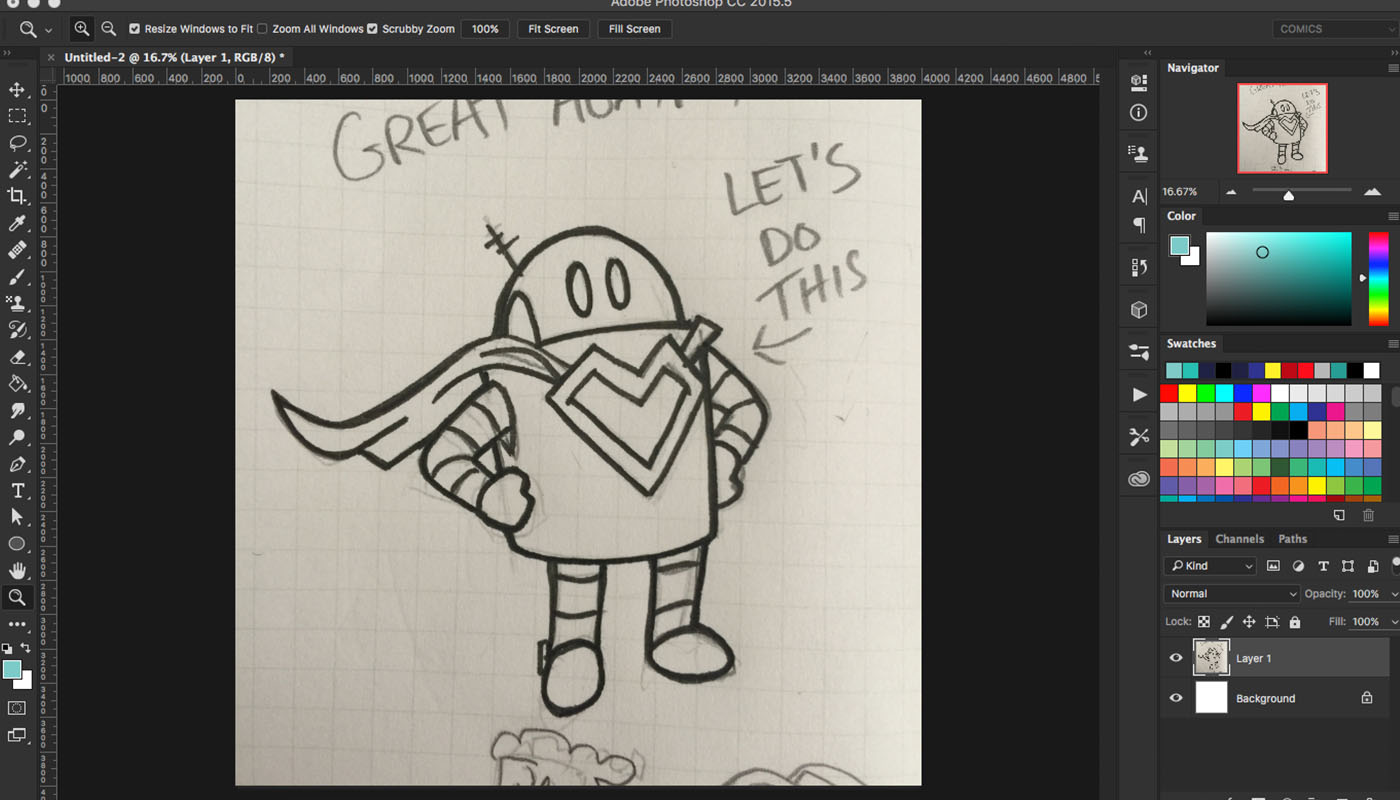This screenshot has width=1400, height=800.
Task: Select the Horizontal Type tool
Action: (17, 490)
